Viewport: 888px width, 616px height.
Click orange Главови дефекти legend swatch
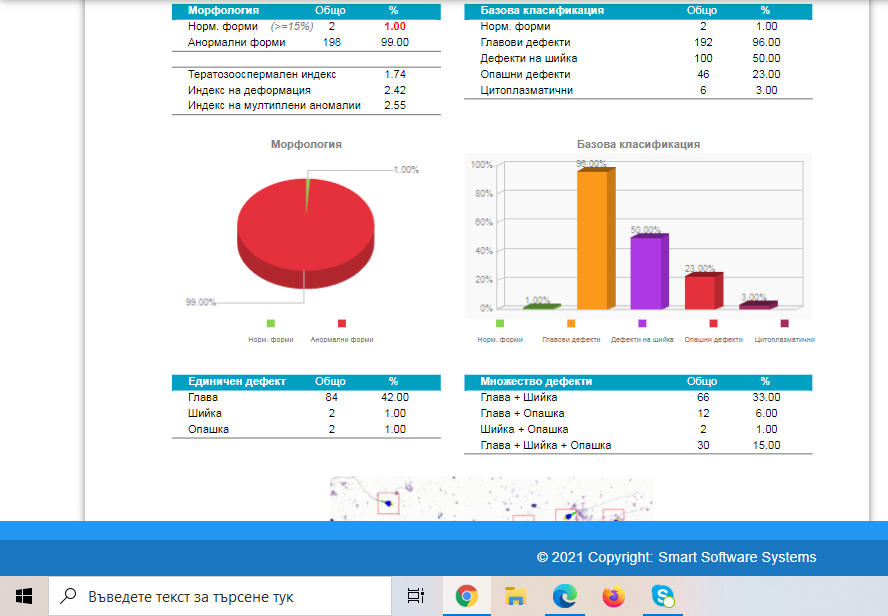(571, 323)
